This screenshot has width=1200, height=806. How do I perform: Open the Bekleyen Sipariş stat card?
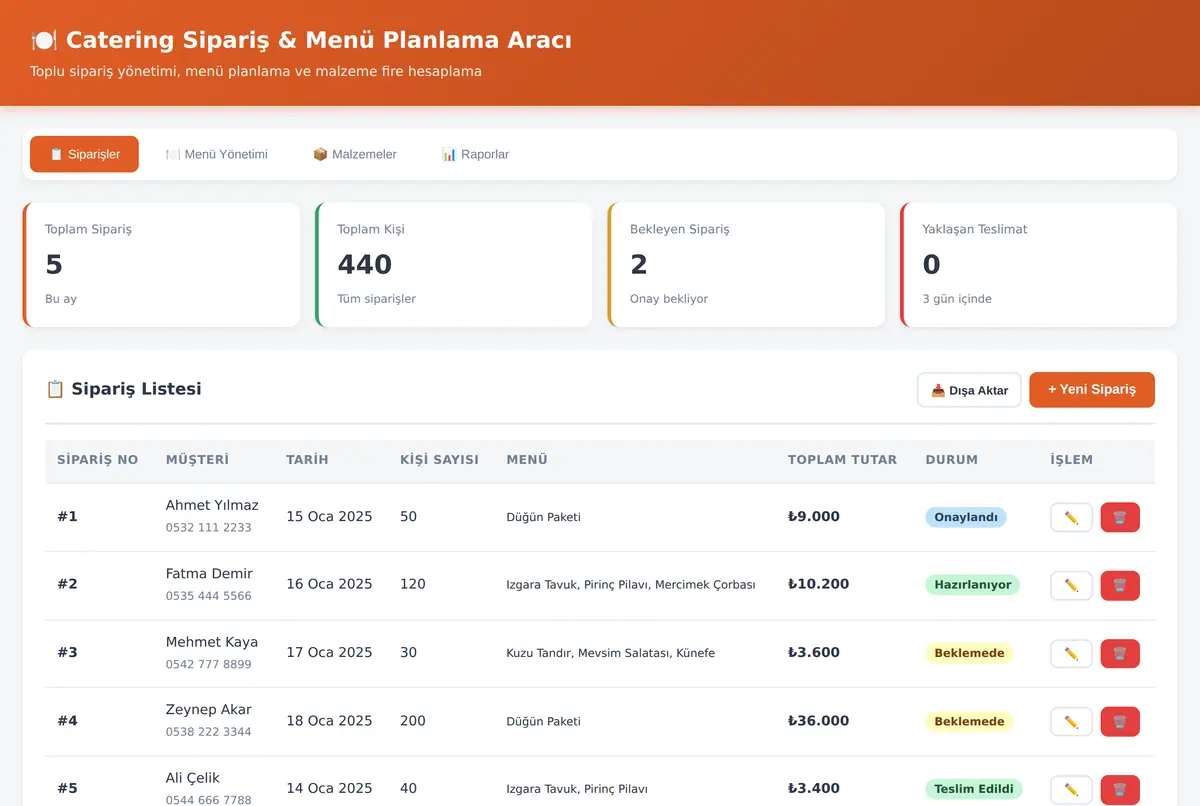pyautogui.click(x=746, y=265)
